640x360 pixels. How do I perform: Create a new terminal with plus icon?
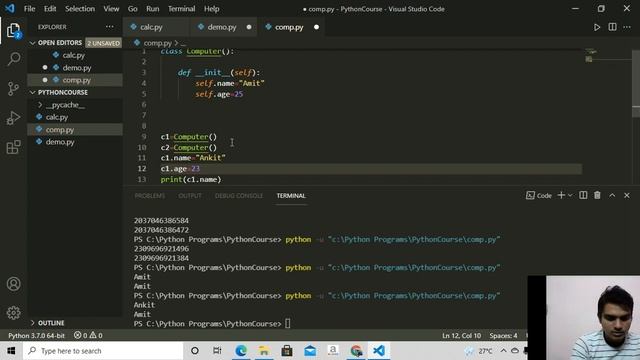click(x=561, y=196)
